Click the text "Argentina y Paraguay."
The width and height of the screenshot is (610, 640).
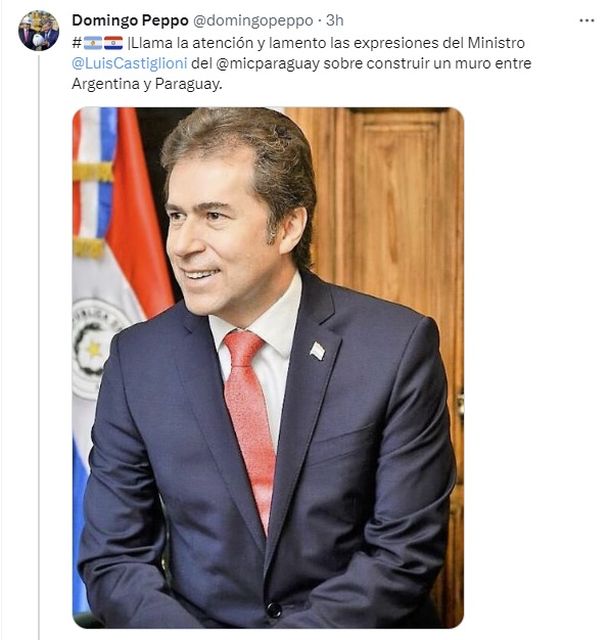pos(147,84)
